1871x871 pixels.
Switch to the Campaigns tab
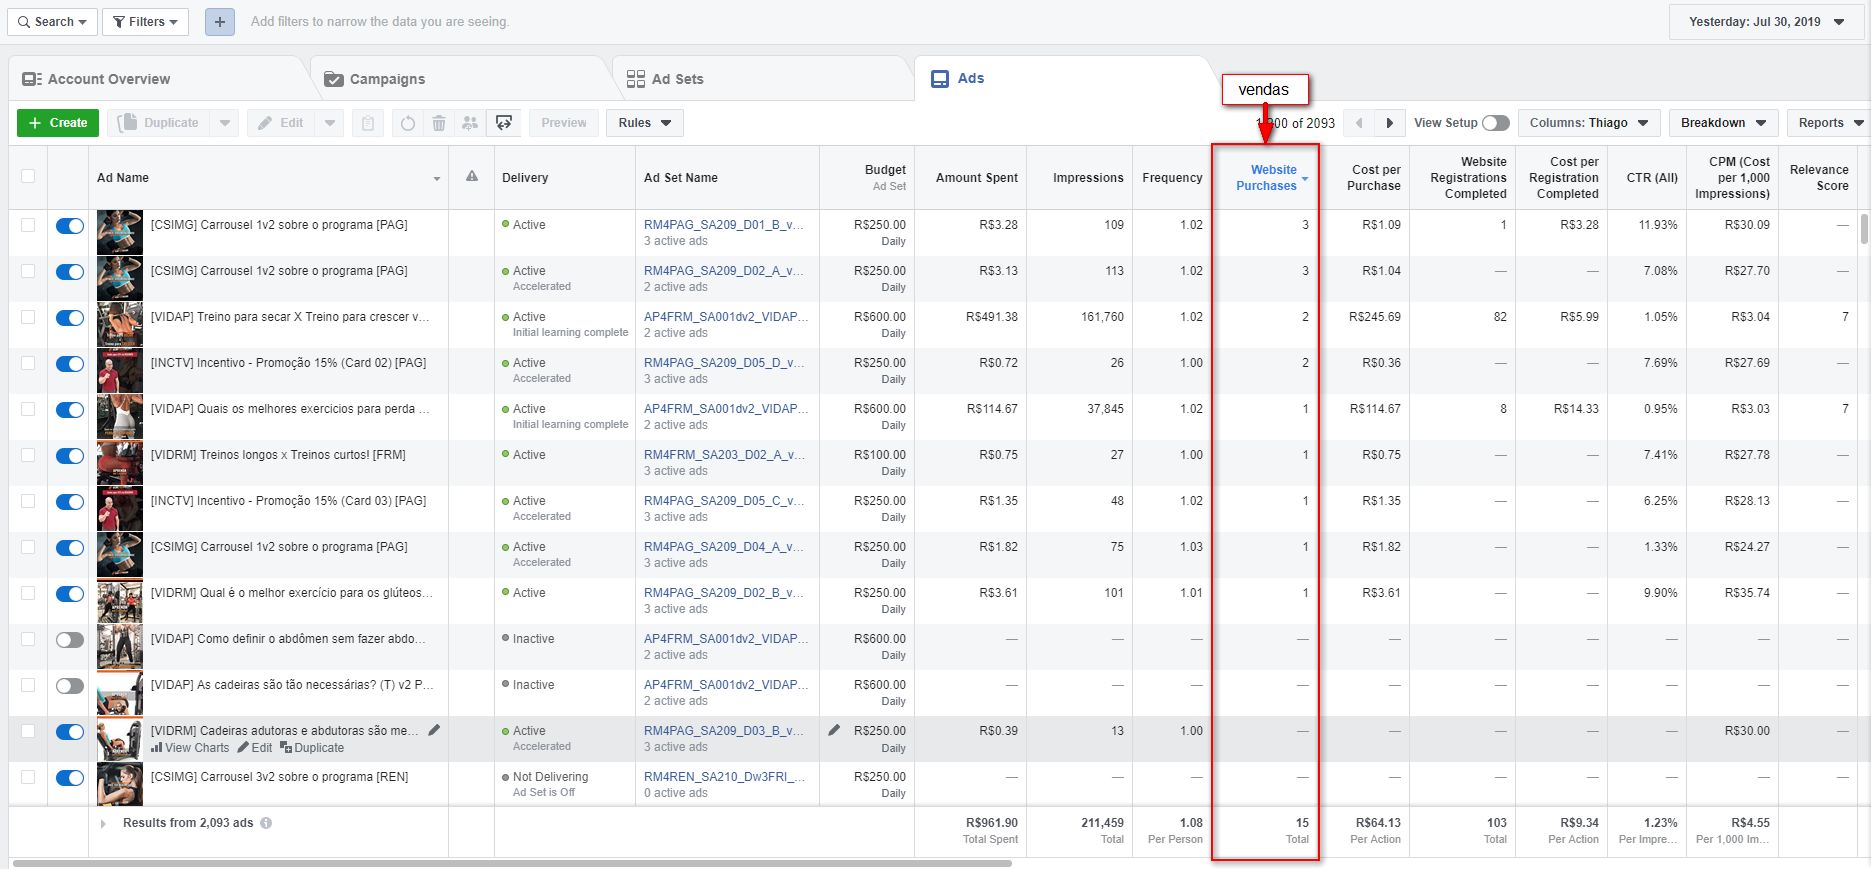(387, 79)
